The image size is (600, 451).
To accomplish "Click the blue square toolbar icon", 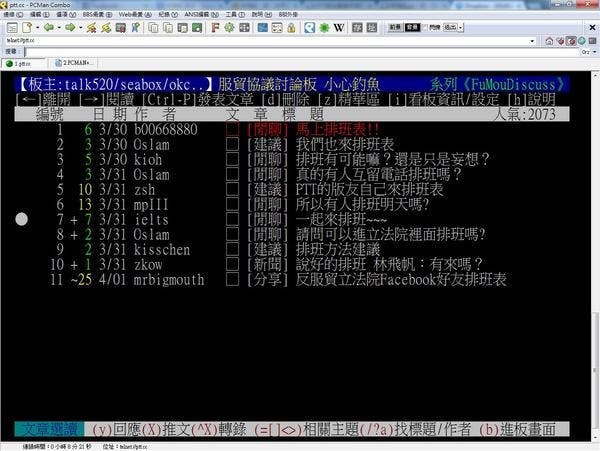I will point(262,28).
